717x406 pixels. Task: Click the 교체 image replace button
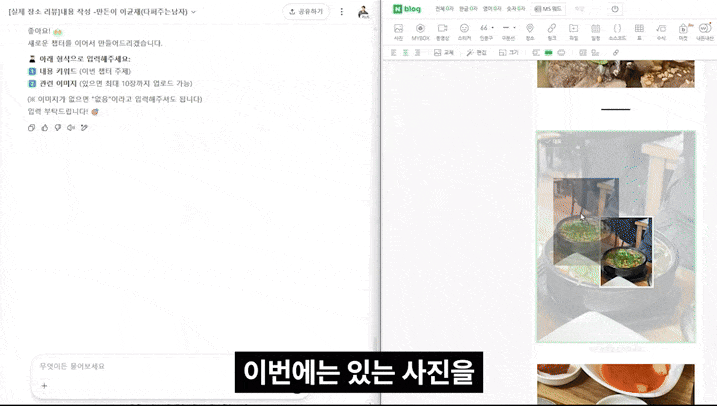[444, 52]
